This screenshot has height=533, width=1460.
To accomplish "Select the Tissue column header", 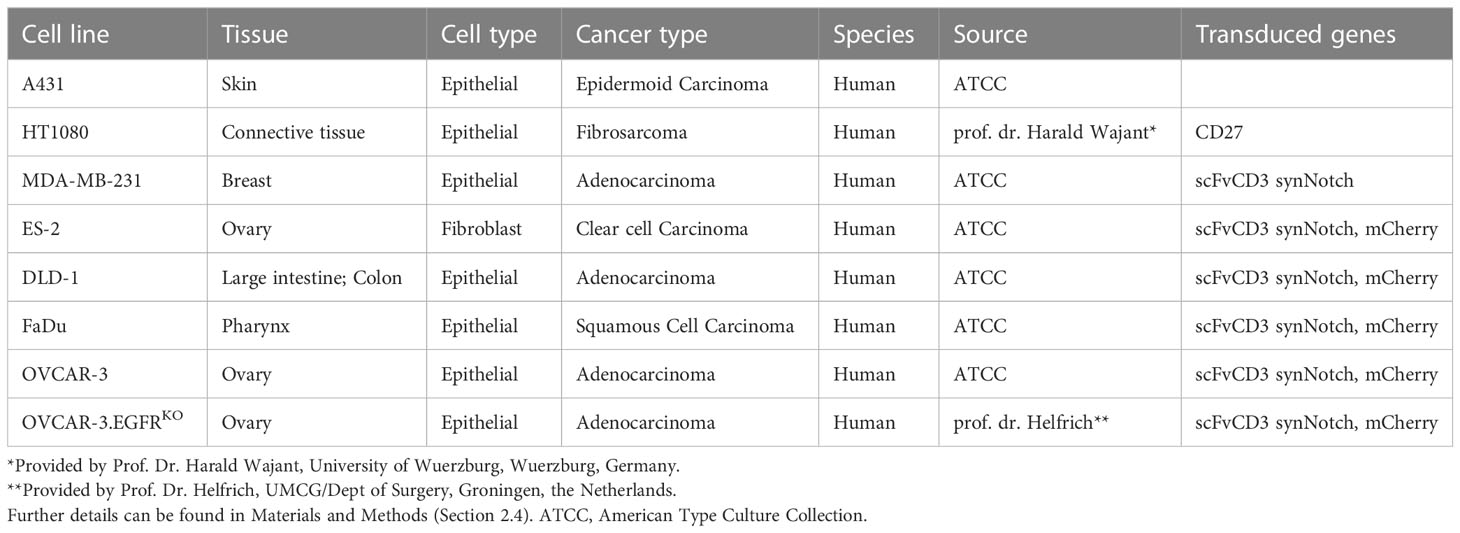I will point(254,35).
